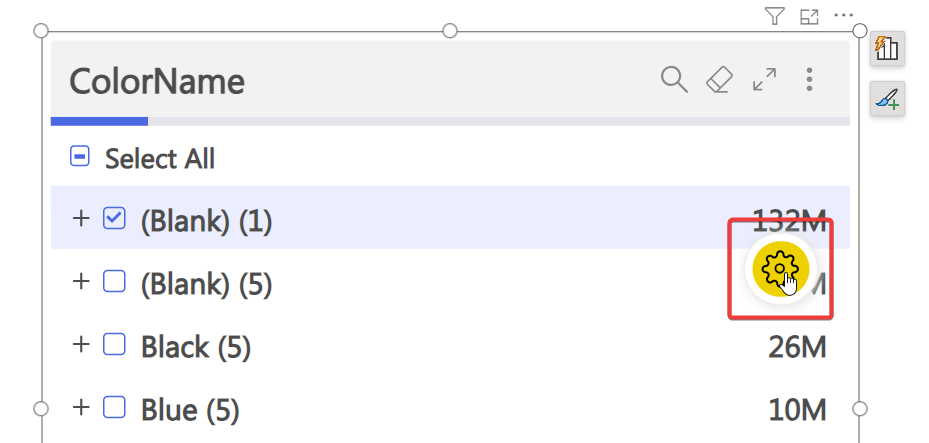Screen dimensions: 929x443
Task: Click the focus mode icon above visual
Action: [x=809, y=16]
